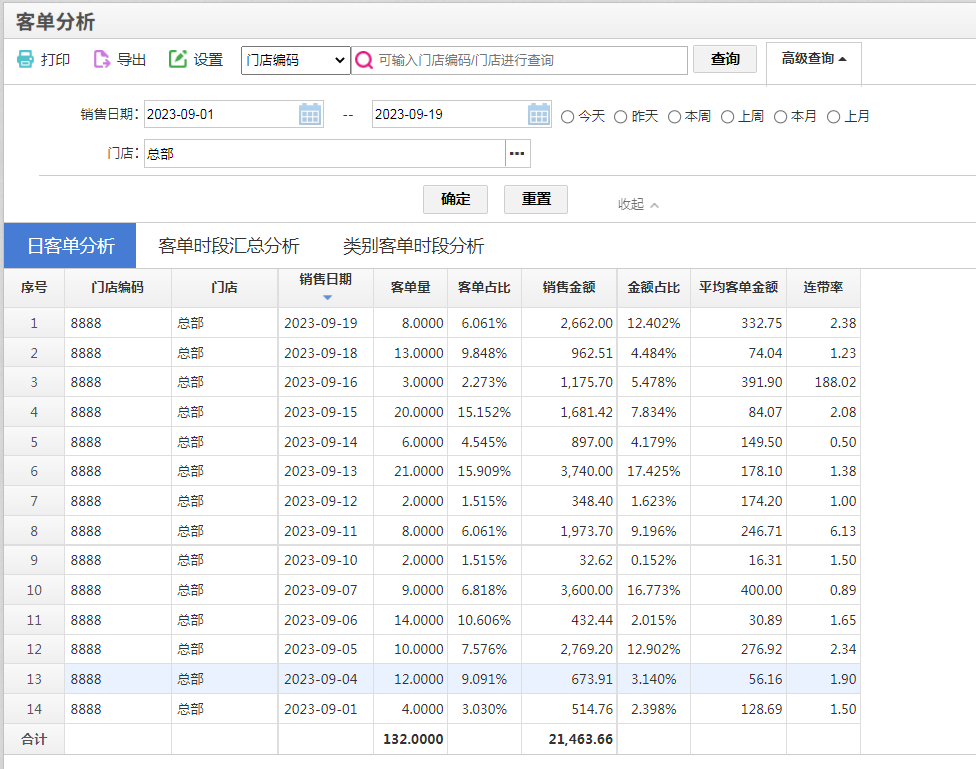Screen dimensions: 976x769
Task: Open the start date calendar icon
Action: click(310, 115)
